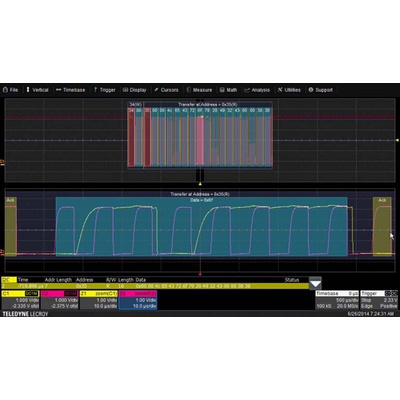Click 'Transfer at Address = 0x35(R)' label in zoom grid
This screenshot has width=400, height=400.
click(200, 194)
